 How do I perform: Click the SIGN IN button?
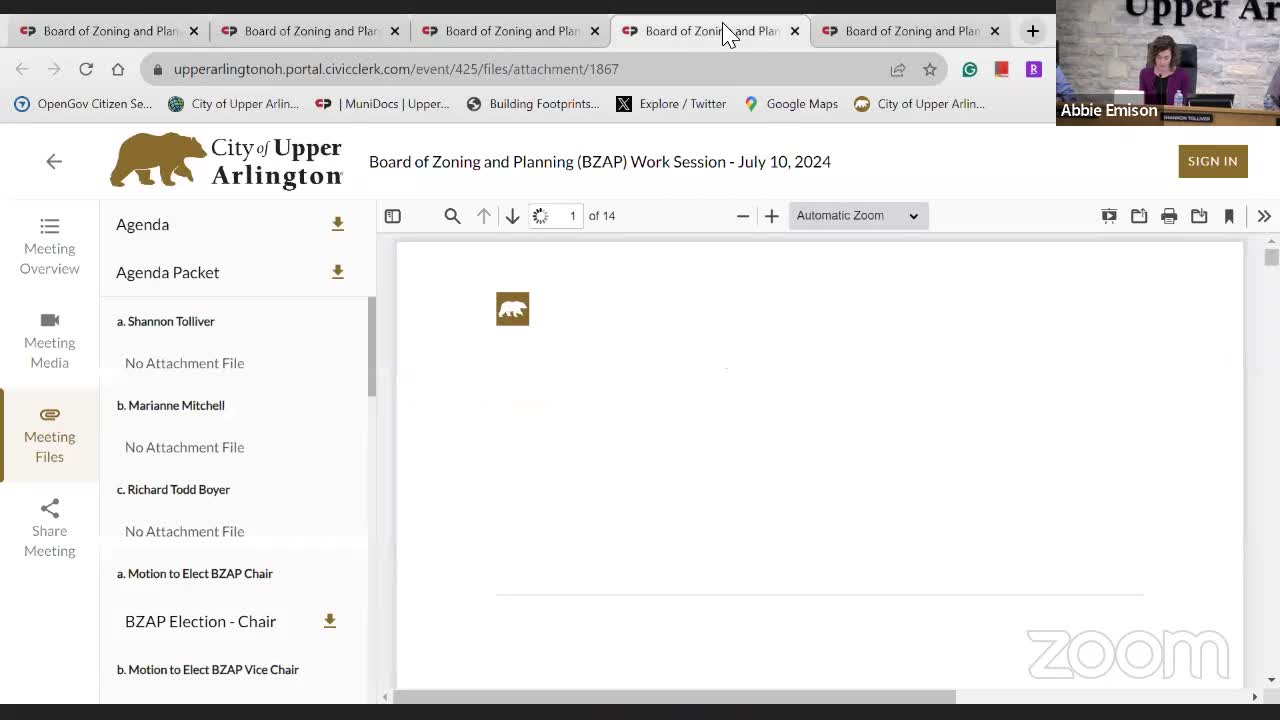coord(1212,161)
